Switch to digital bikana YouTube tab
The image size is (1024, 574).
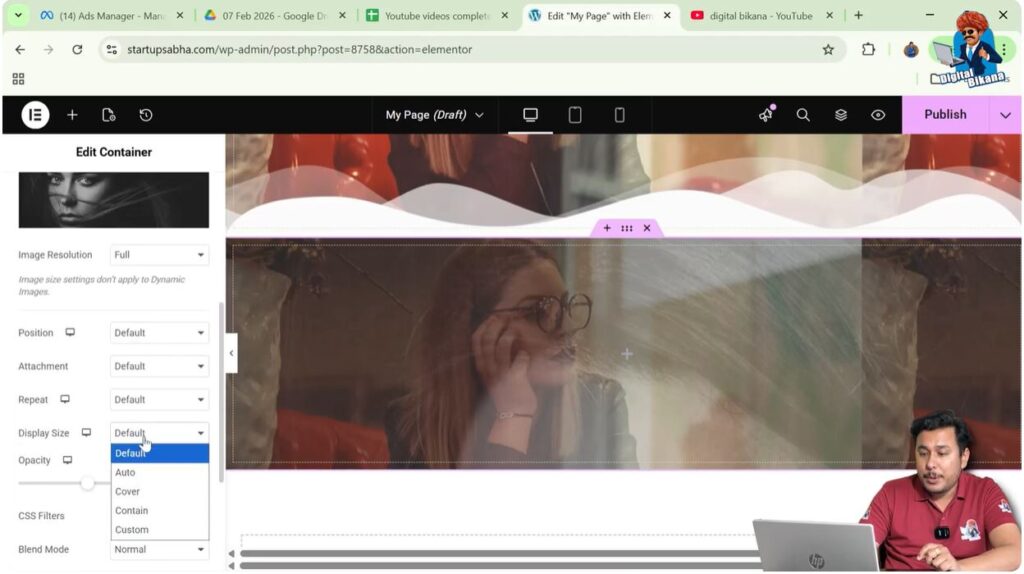[x=761, y=16]
